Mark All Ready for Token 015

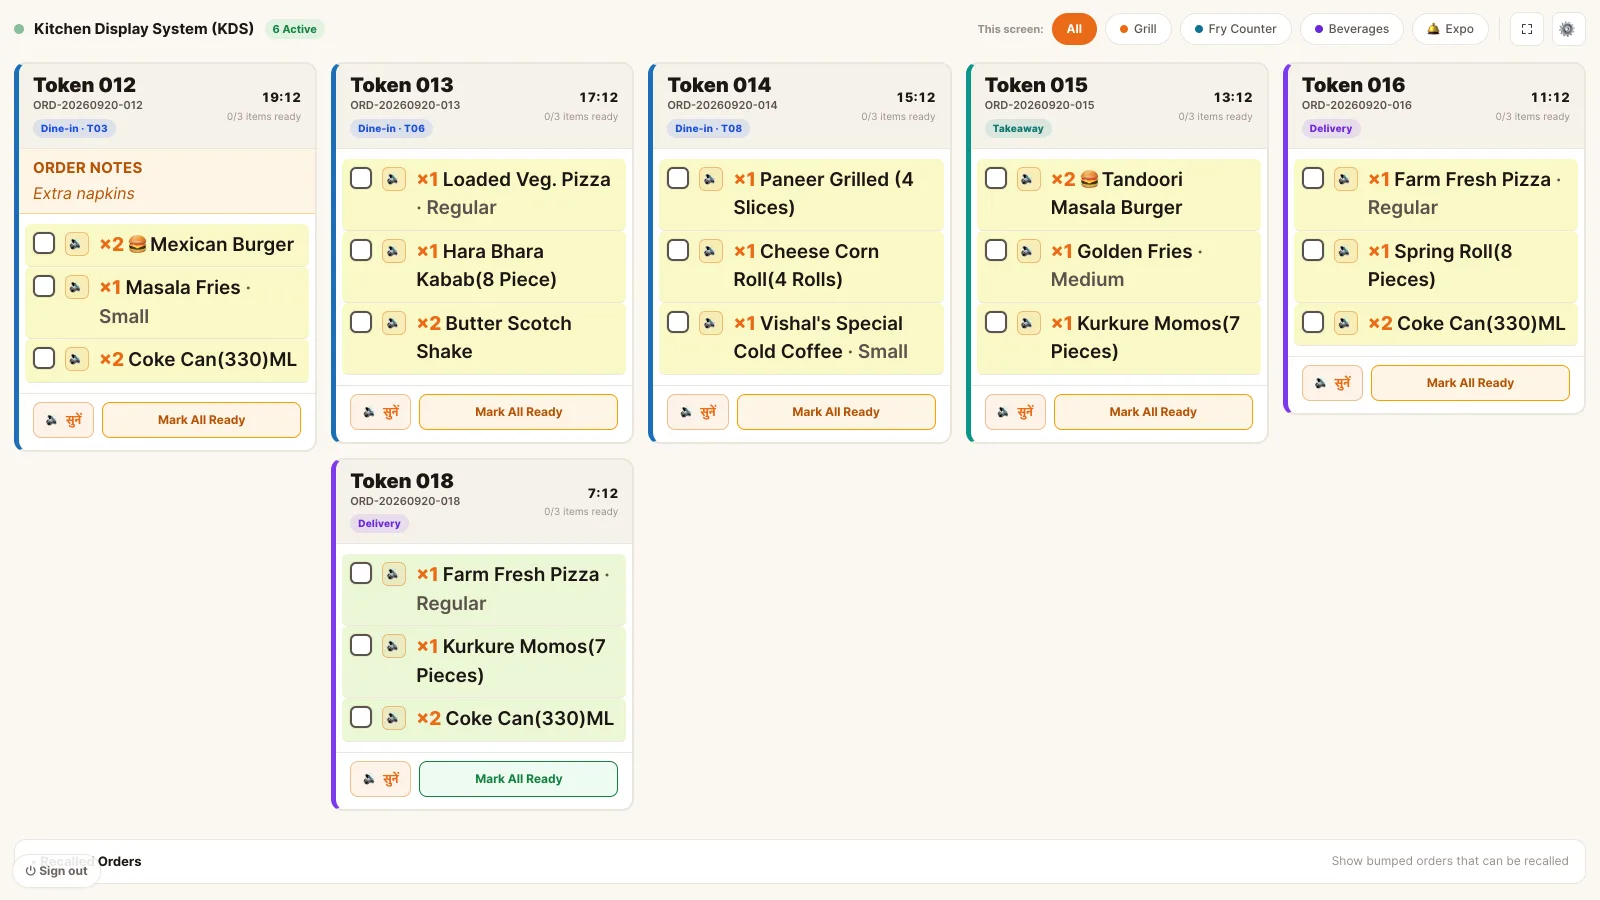(x=1153, y=412)
